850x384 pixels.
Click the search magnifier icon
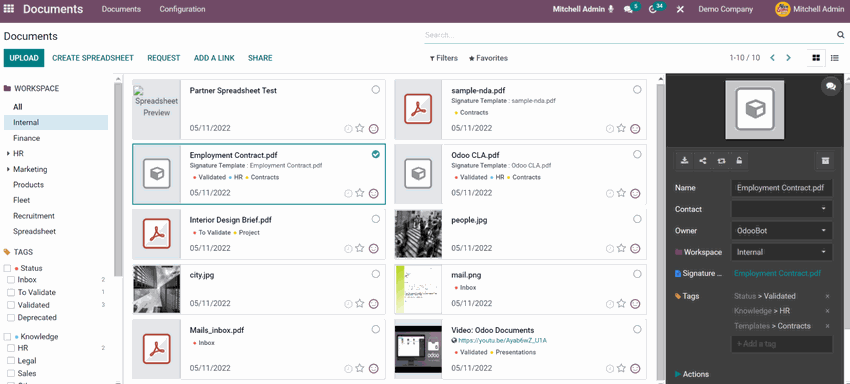[x=841, y=35]
